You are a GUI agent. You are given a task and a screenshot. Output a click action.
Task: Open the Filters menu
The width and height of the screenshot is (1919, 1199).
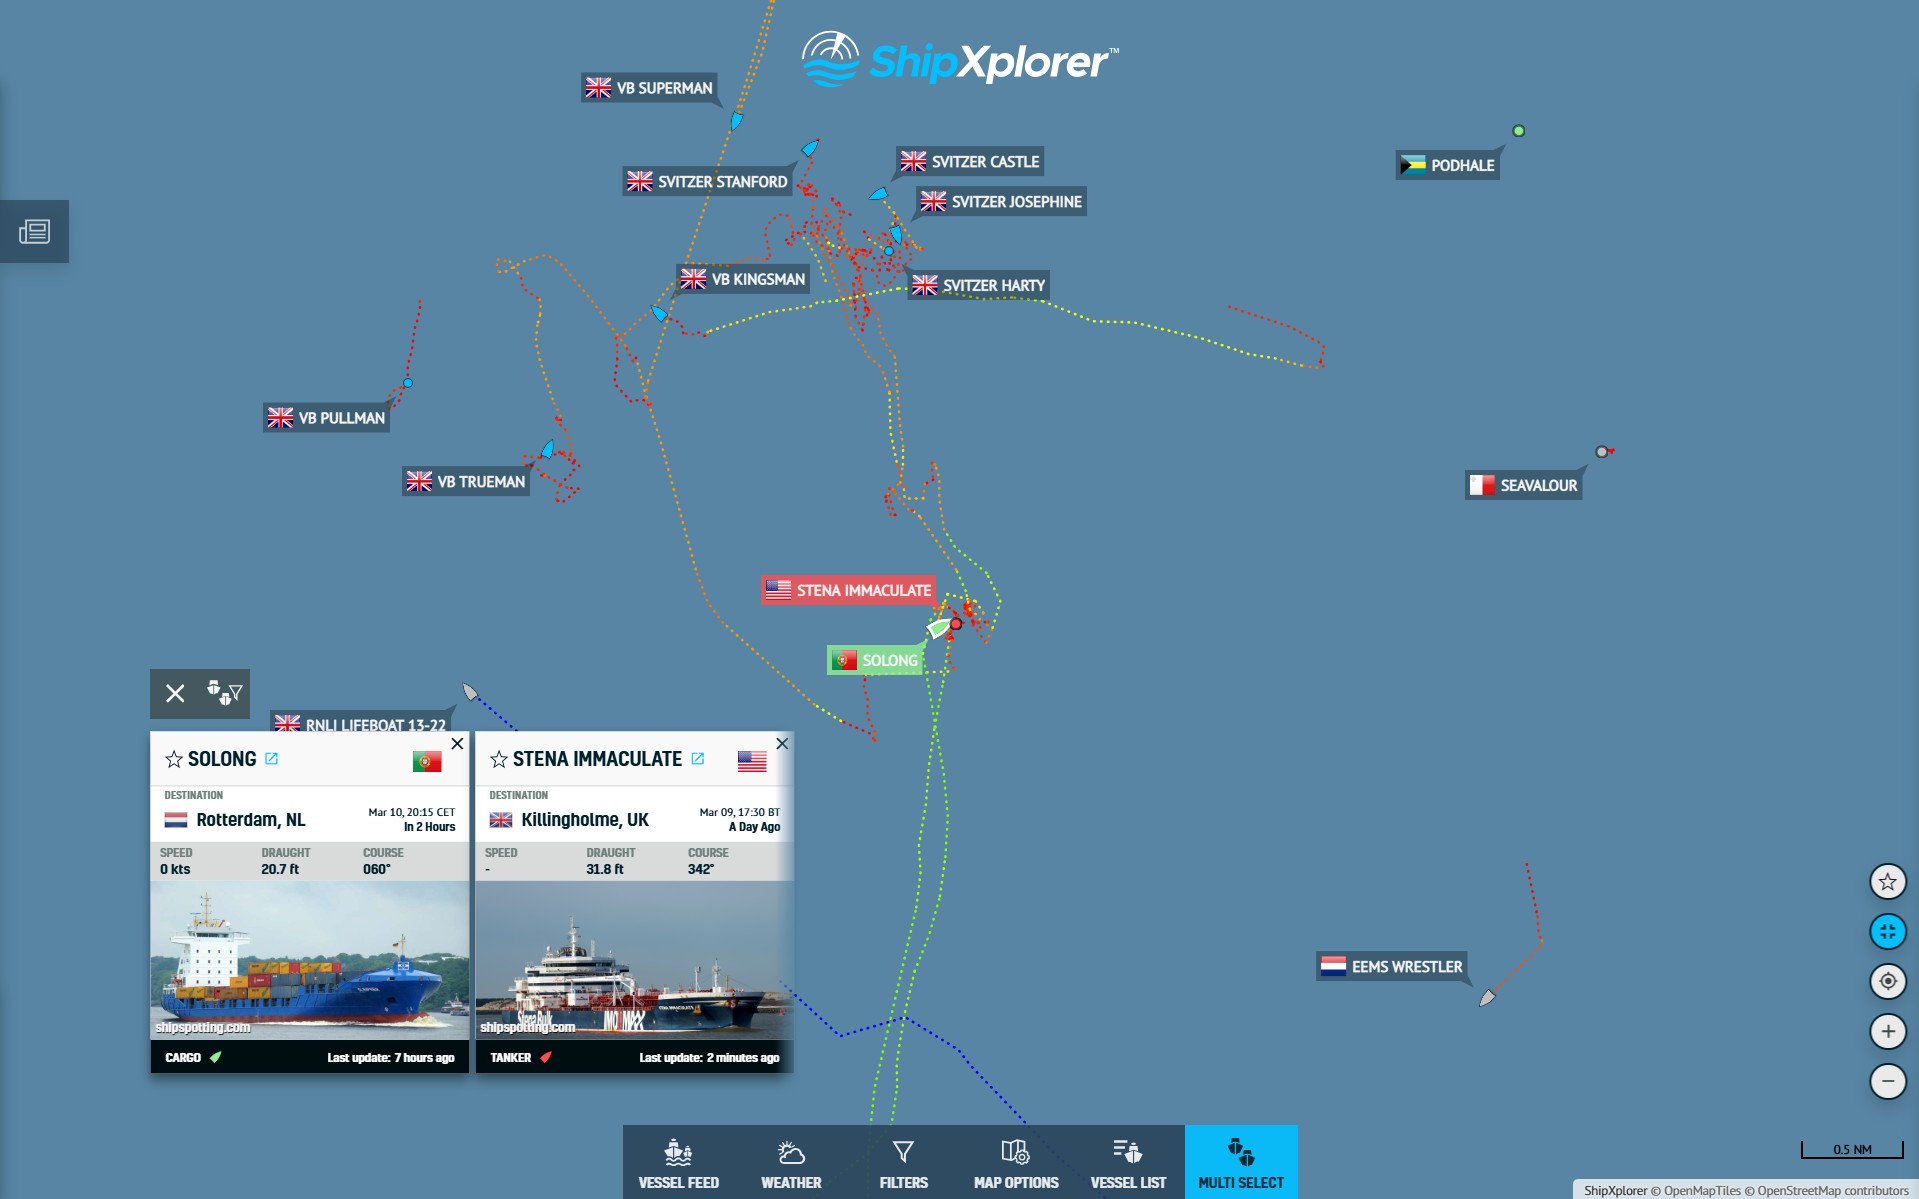point(903,1163)
